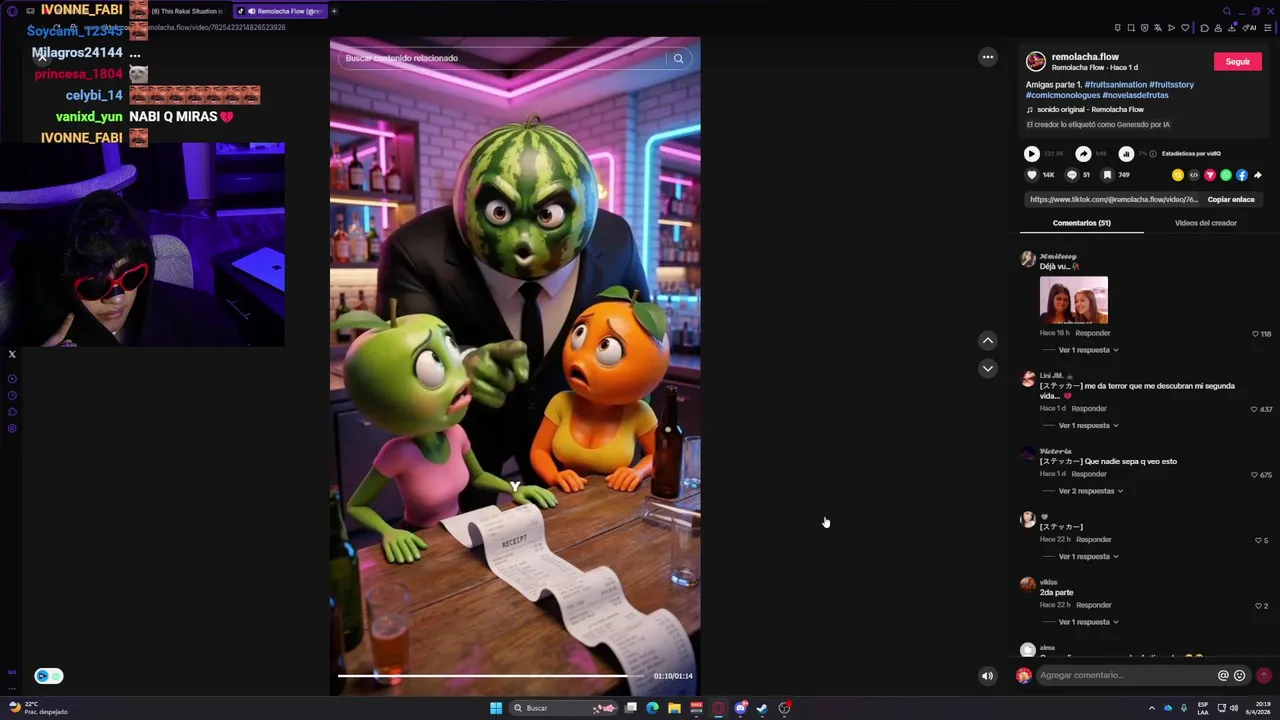Open the image attached to Déjà vu comment
Viewport: 1280px width, 720px height.
click(1074, 300)
